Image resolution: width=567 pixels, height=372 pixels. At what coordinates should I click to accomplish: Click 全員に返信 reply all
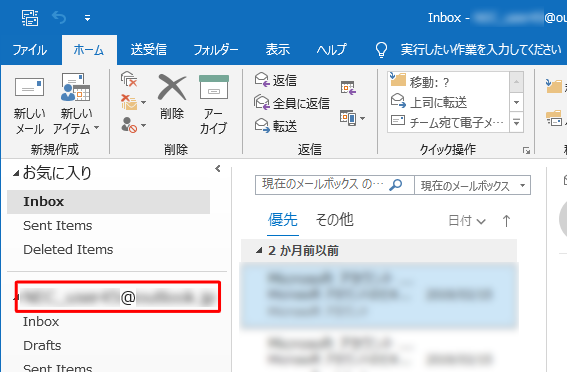[292, 103]
